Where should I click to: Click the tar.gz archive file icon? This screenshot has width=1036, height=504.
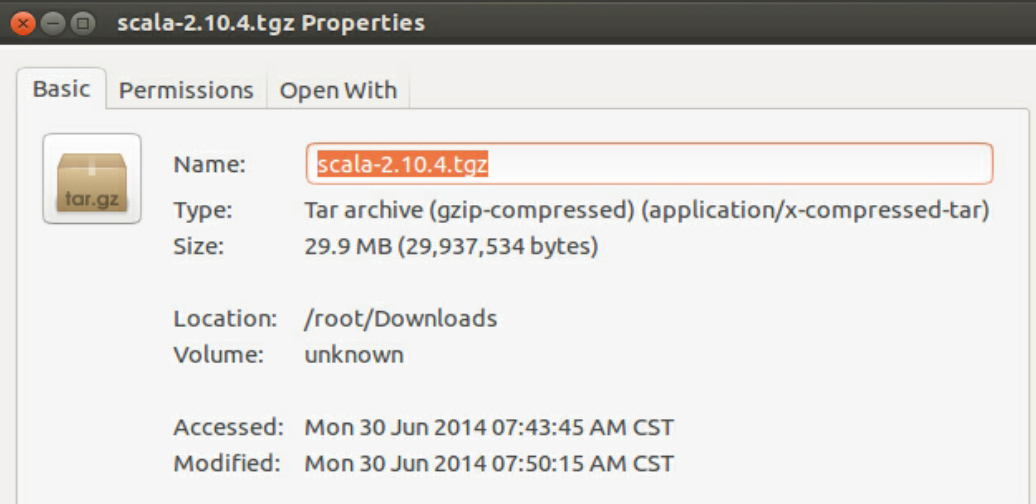pos(91,179)
